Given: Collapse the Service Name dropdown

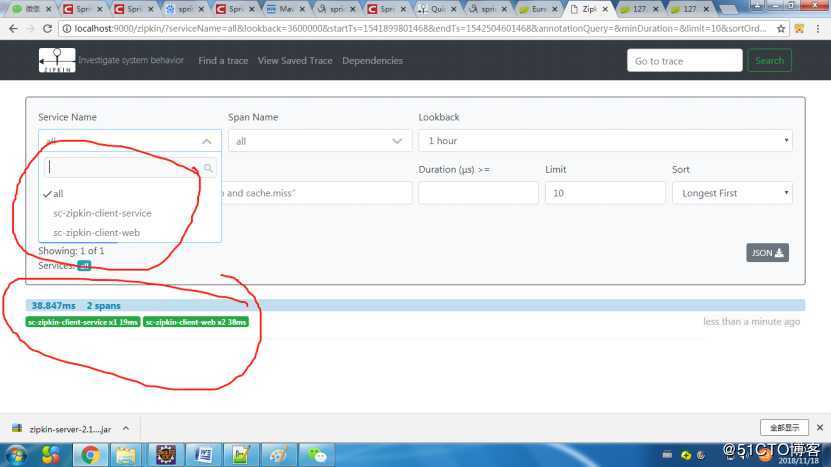Looking at the screenshot, I should (207, 141).
